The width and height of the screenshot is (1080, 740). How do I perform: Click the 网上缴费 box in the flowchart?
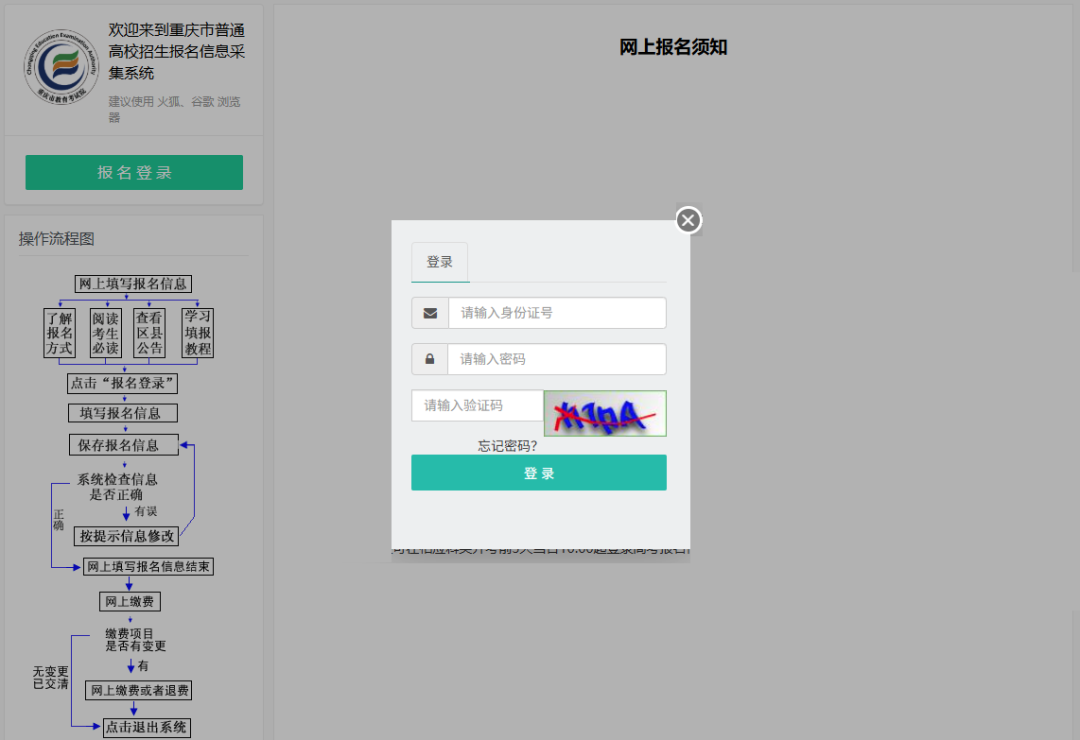[128, 601]
